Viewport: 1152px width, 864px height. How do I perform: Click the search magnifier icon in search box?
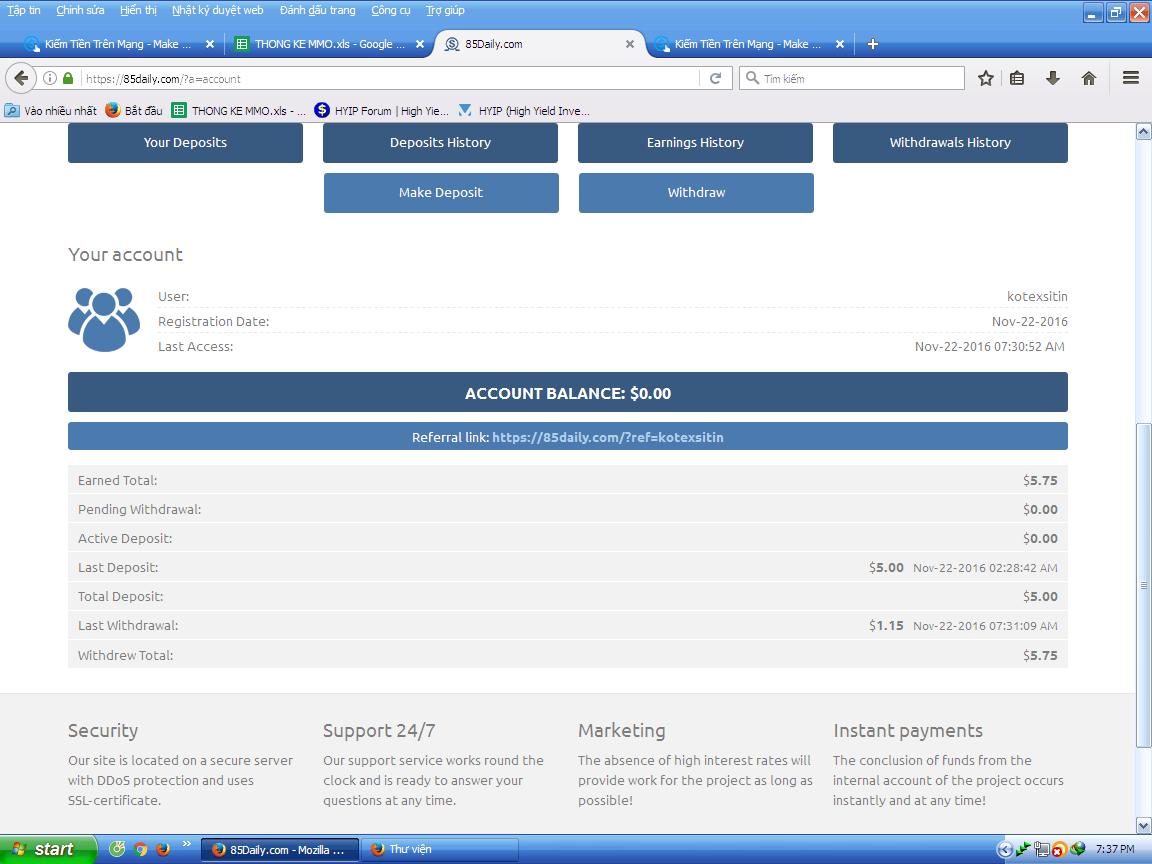pyautogui.click(x=752, y=78)
